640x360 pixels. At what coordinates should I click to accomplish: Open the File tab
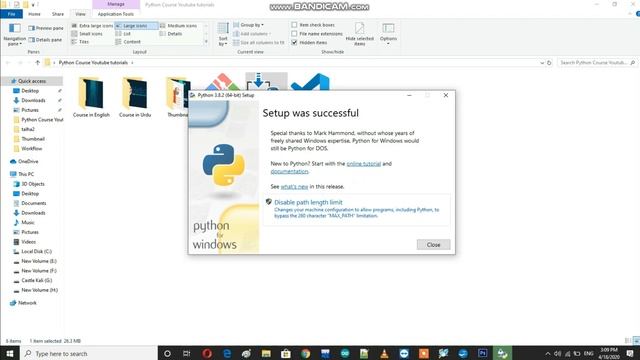tap(11, 14)
